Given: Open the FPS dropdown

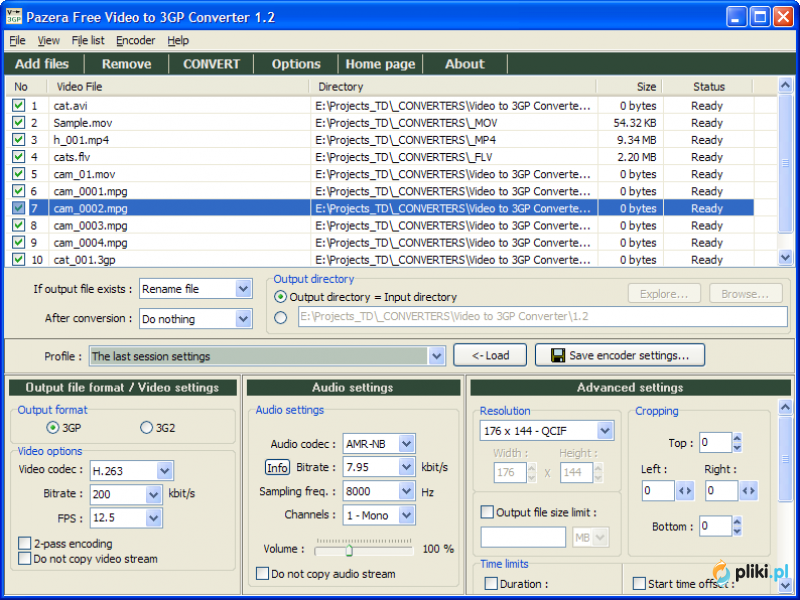Looking at the screenshot, I should 153,518.
